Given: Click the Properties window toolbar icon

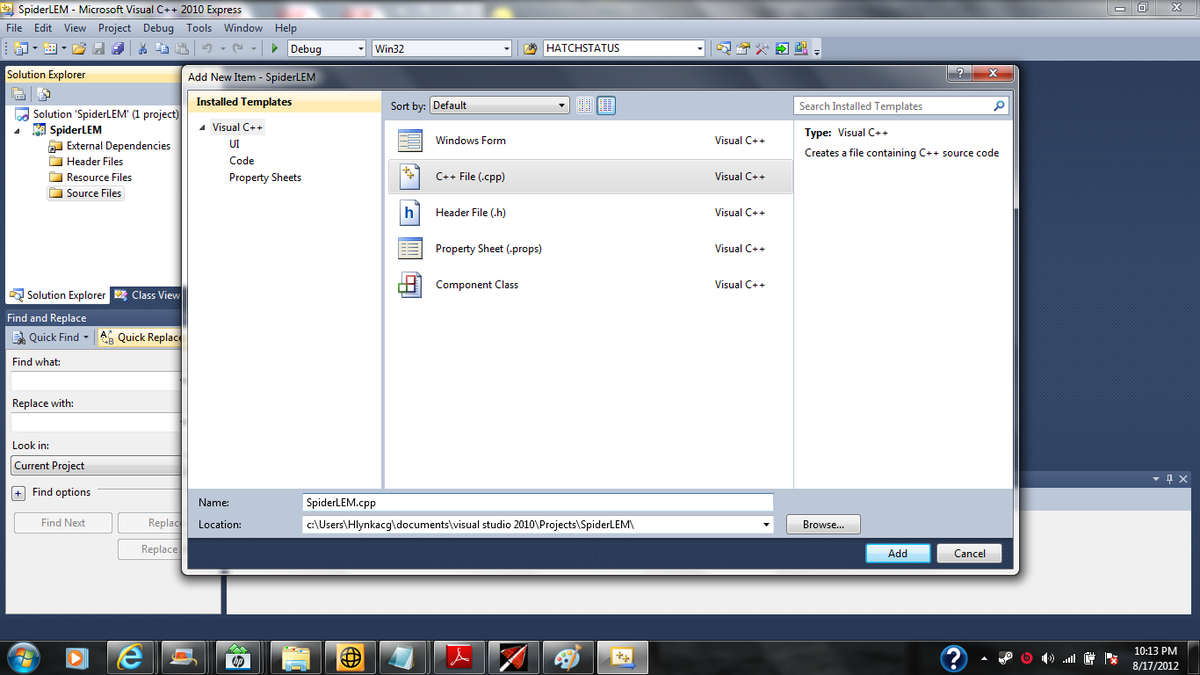Looking at the screenshot, I should click(744, 48).
